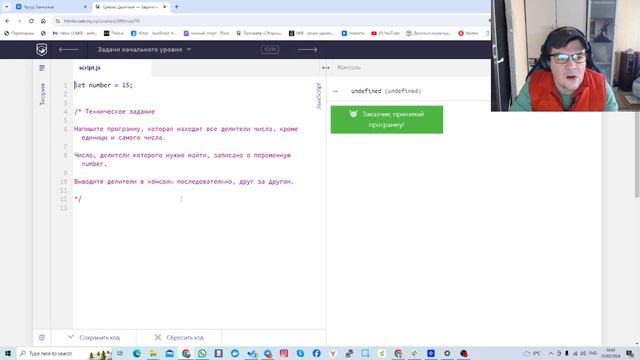Open WhatsApp from the taskbar

tap(202, 353)
